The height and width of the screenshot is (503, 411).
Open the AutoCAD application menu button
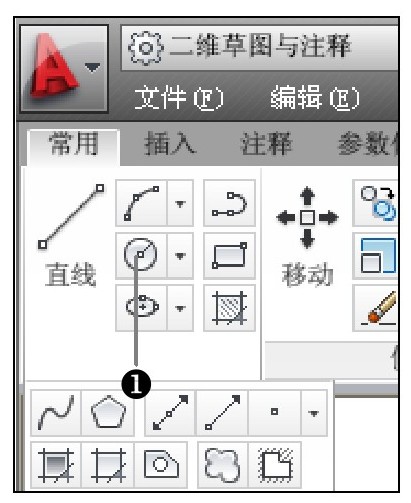tap(64, 68)
